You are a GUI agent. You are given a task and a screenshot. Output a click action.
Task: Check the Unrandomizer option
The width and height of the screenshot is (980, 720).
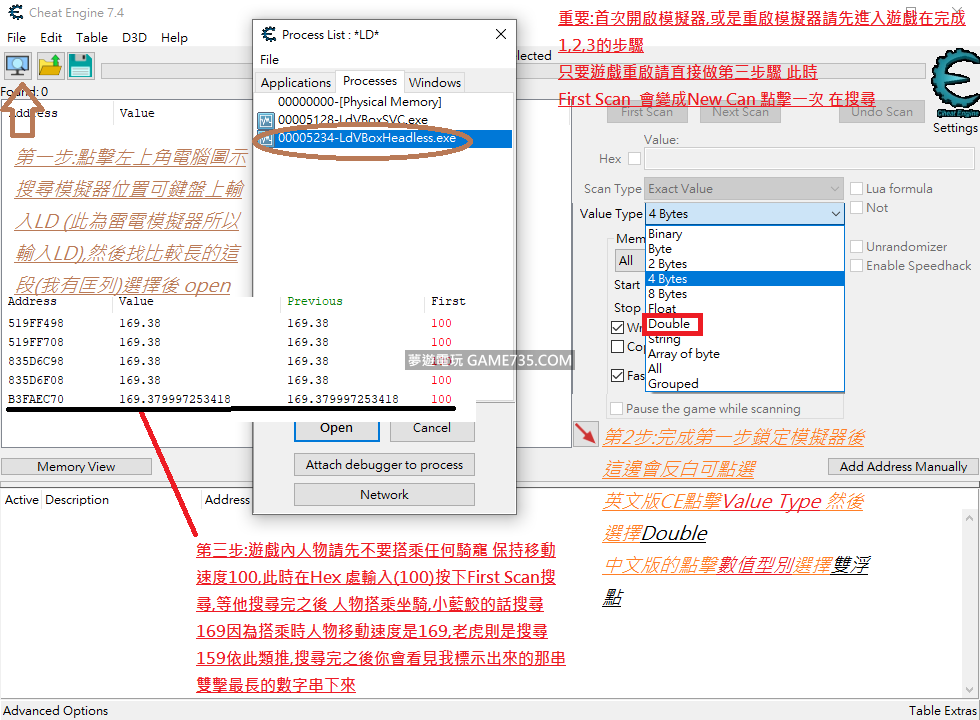(x=857, y=247)
